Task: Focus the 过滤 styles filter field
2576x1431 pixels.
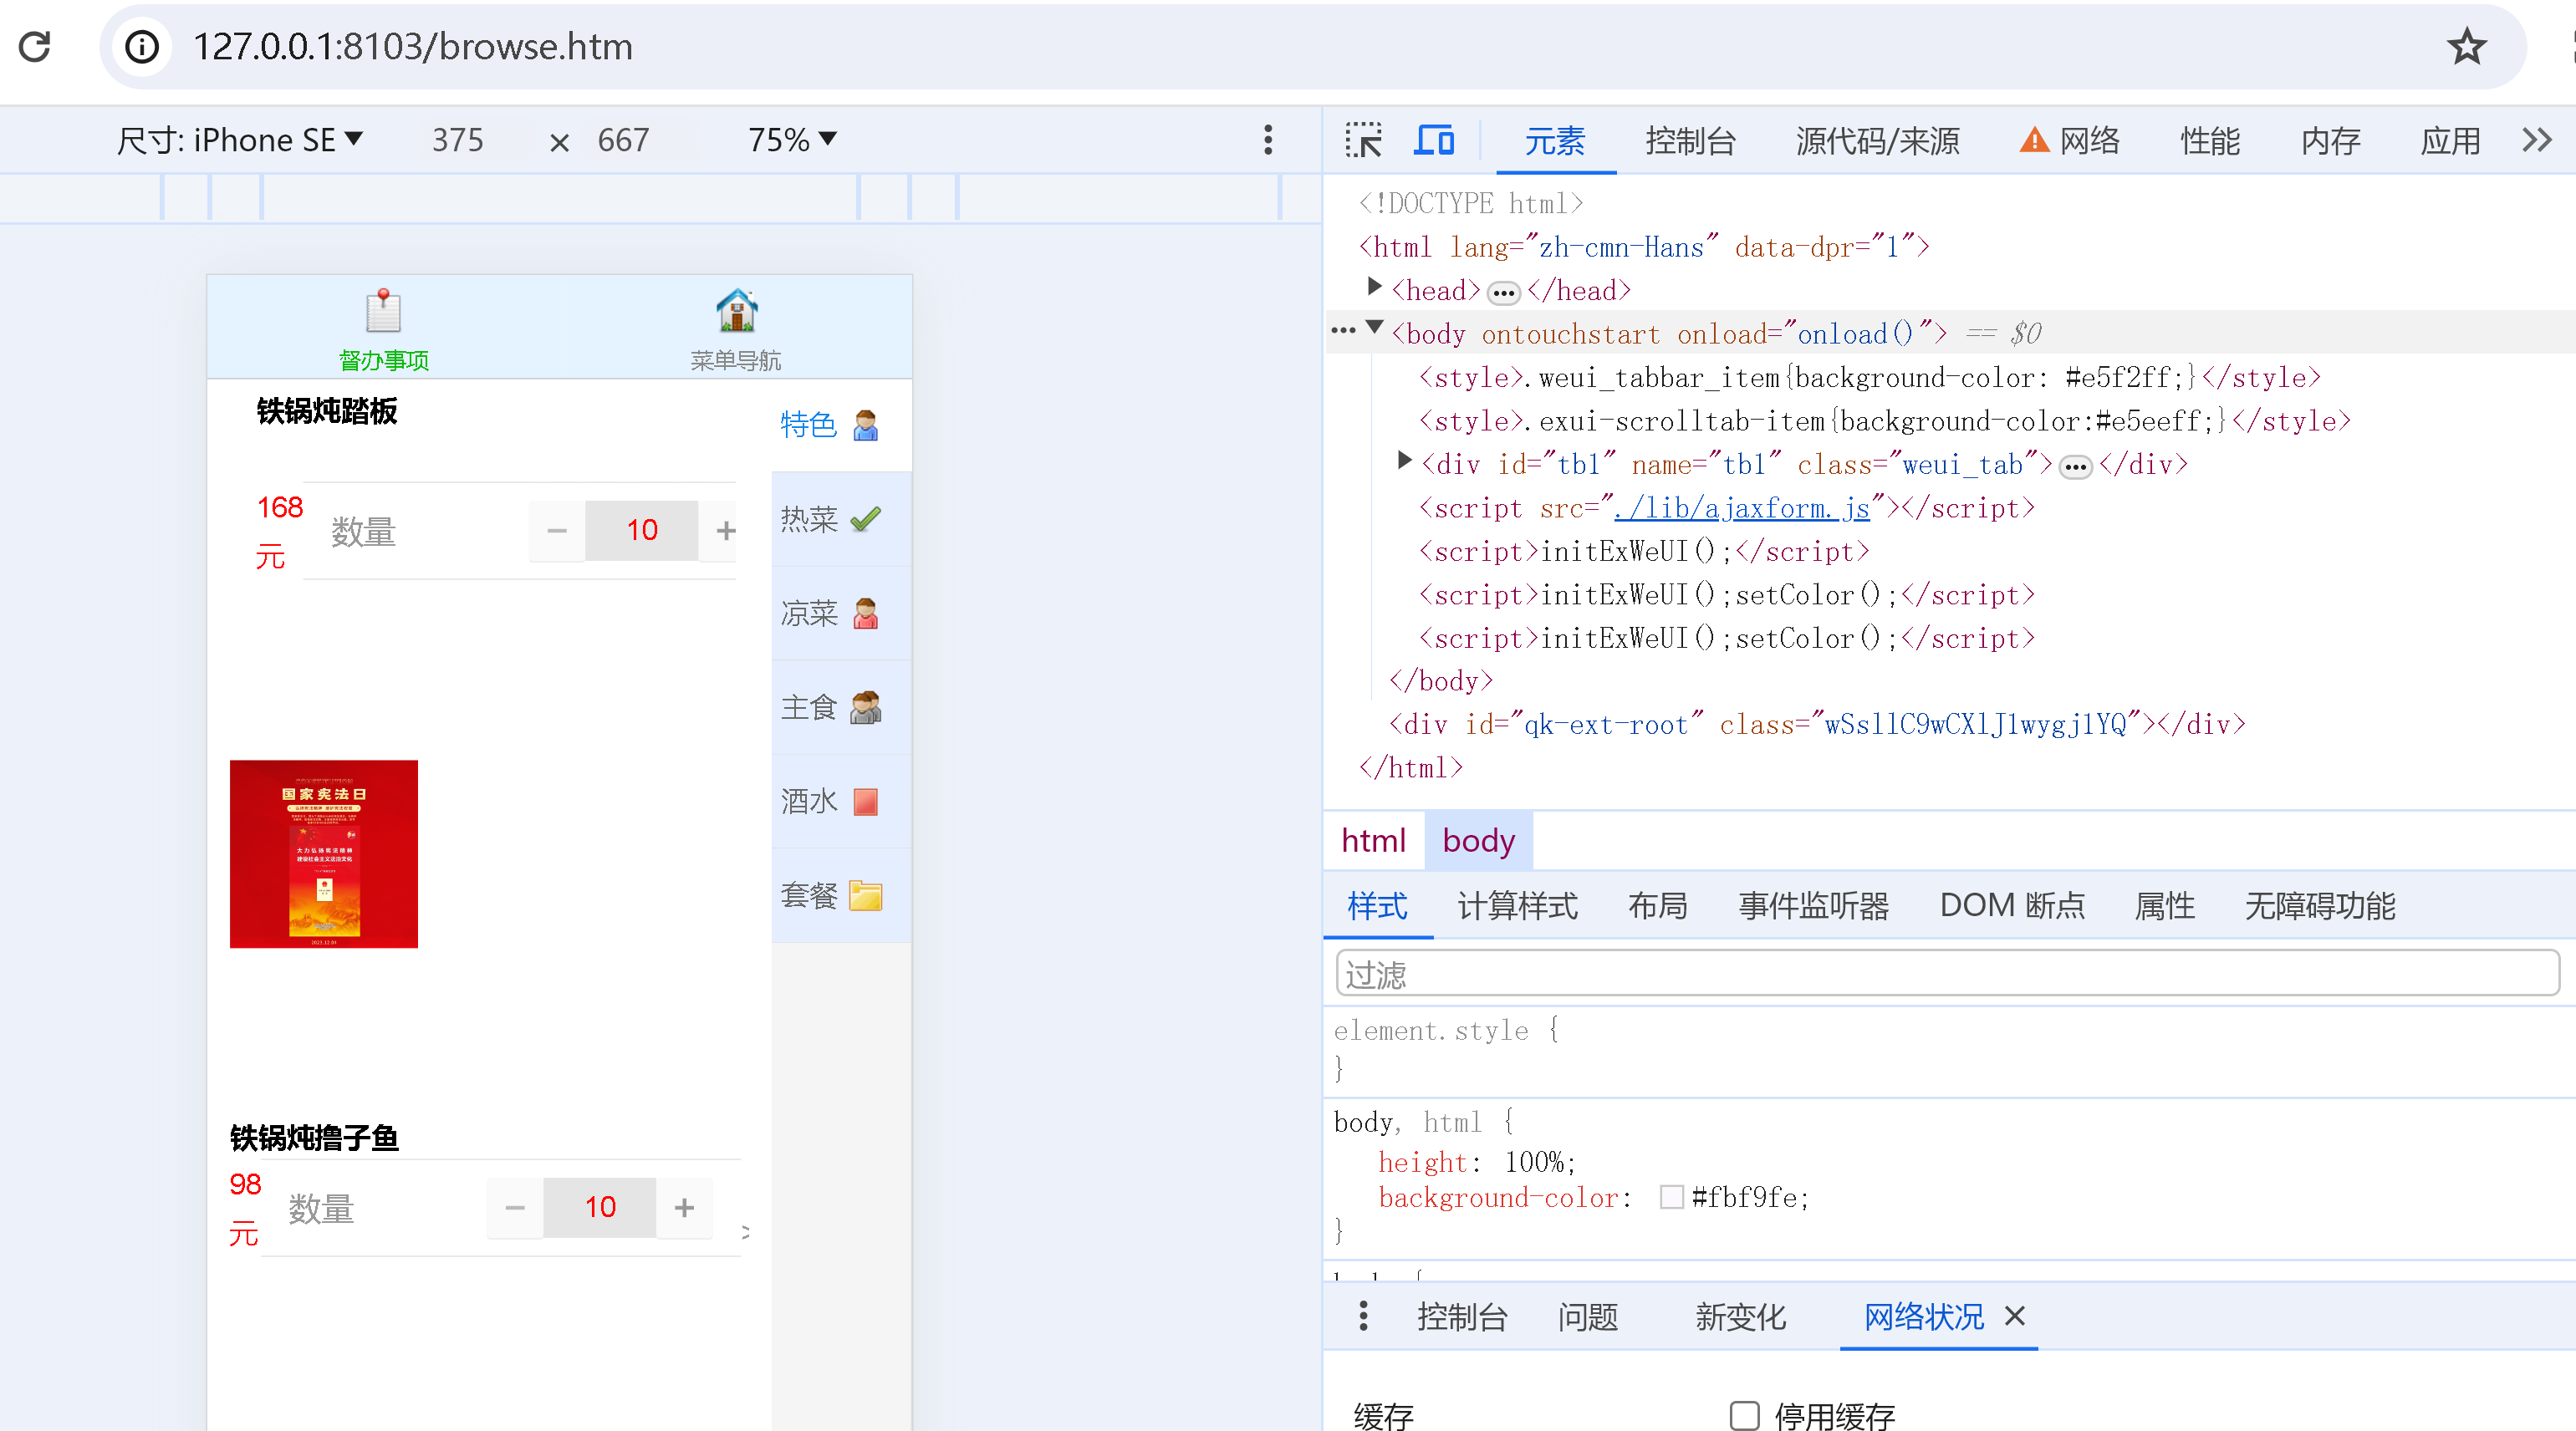Action: (x=1947, y=974)
